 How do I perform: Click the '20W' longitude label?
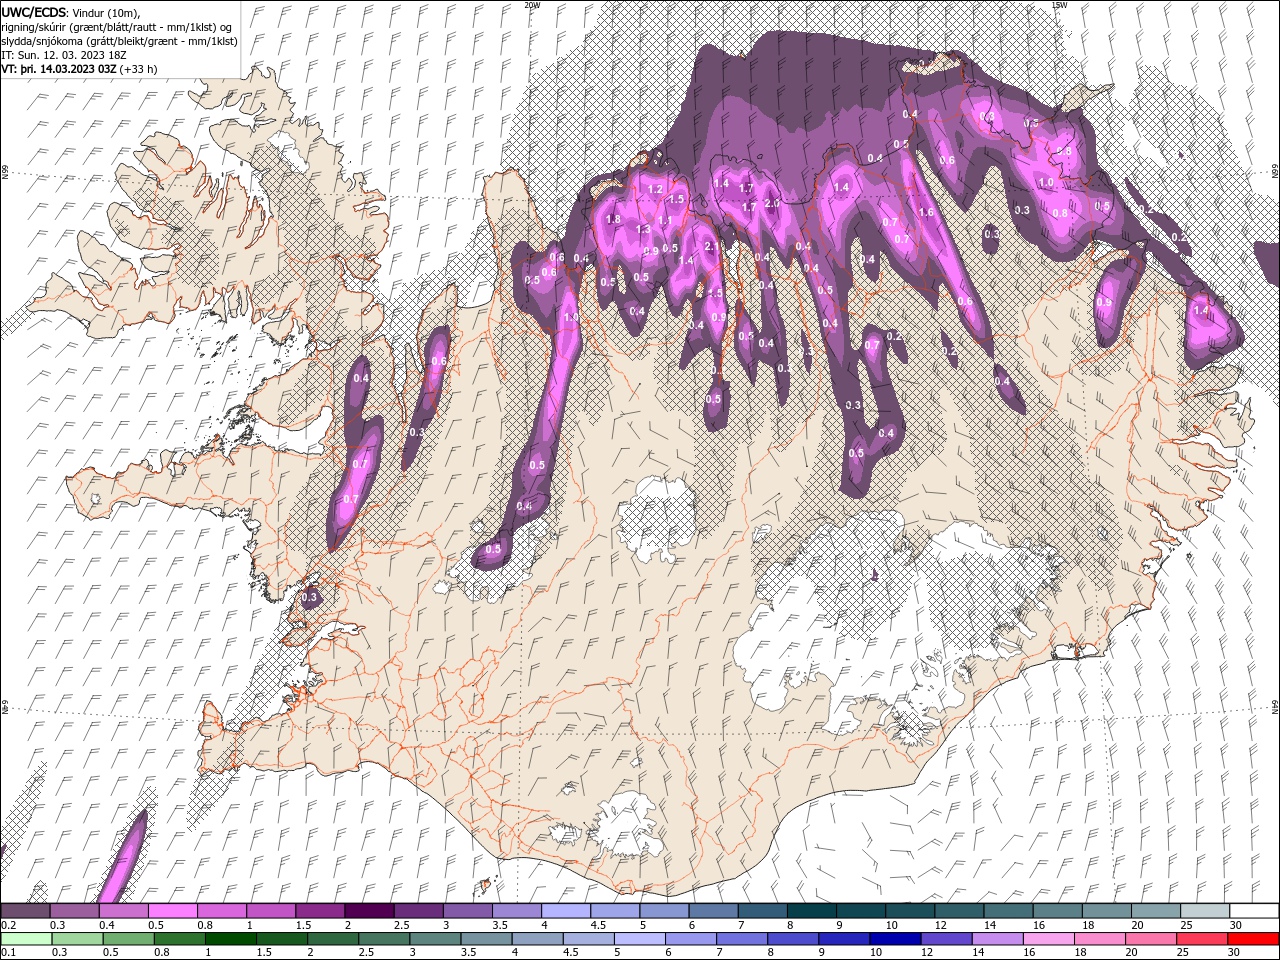click(x=532, y=5)
